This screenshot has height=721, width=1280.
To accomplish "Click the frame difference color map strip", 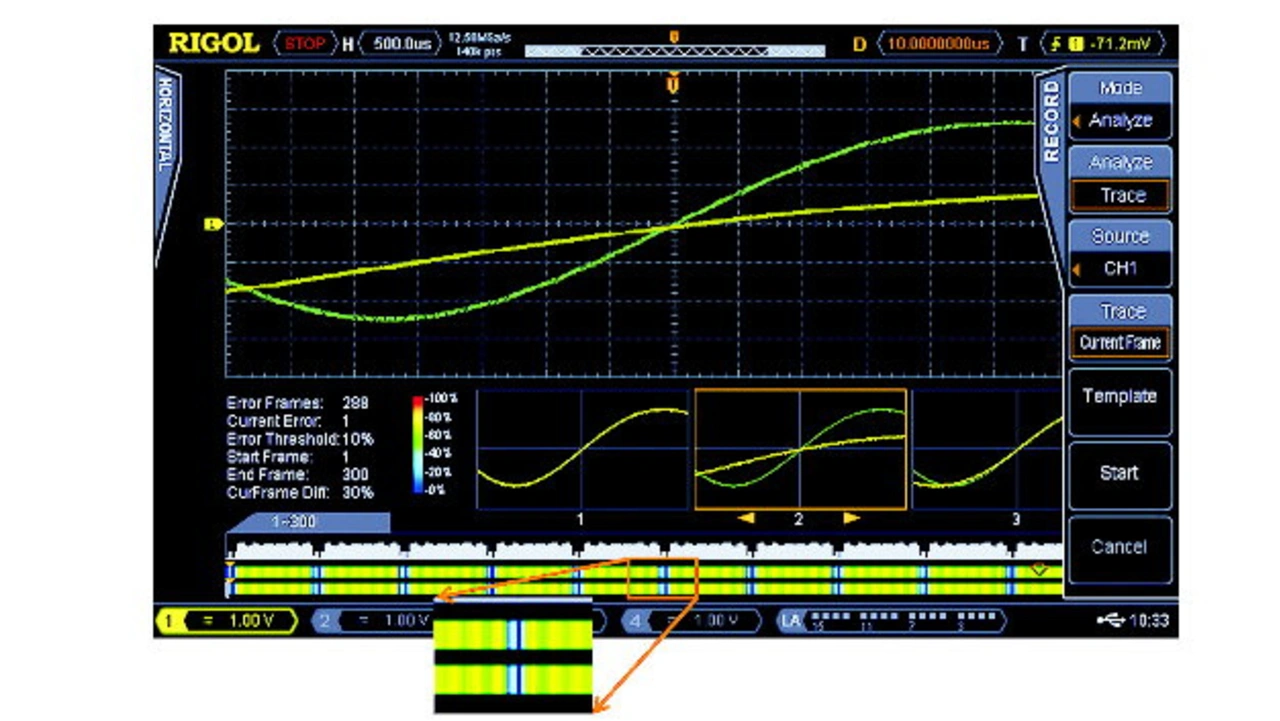I will click(644, 581).
